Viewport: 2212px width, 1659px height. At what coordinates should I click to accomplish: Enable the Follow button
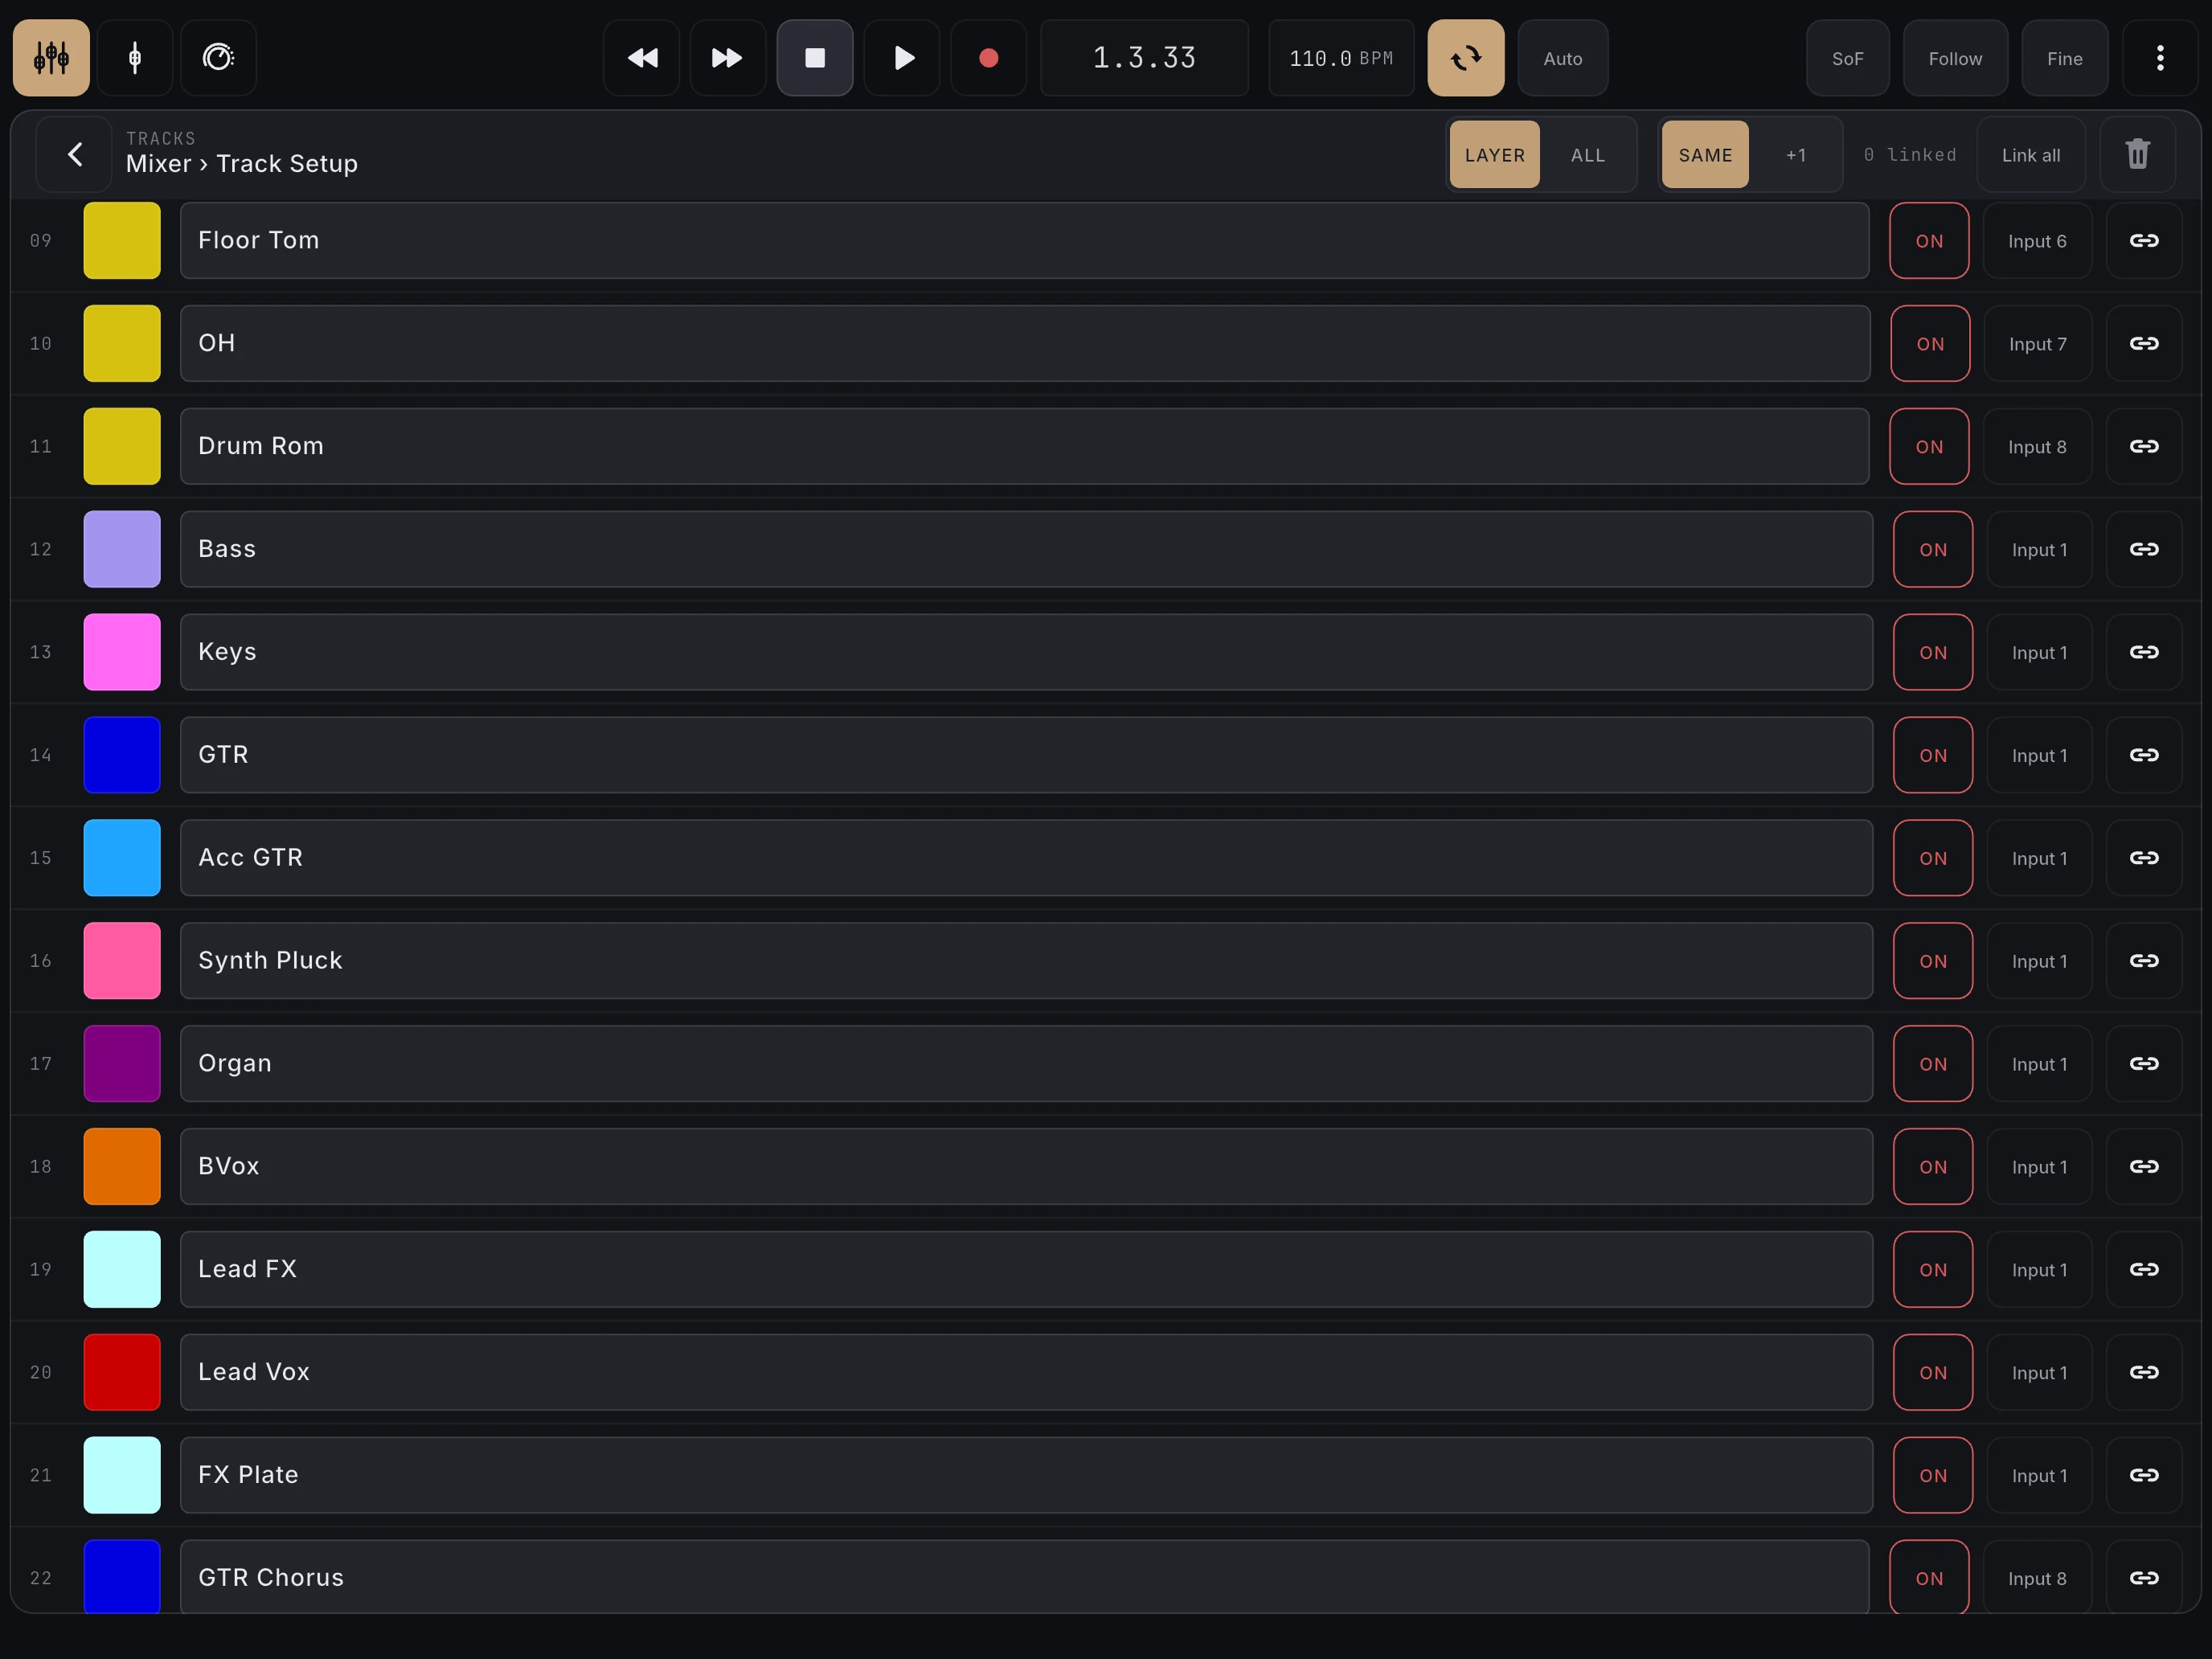[1955, 58]
